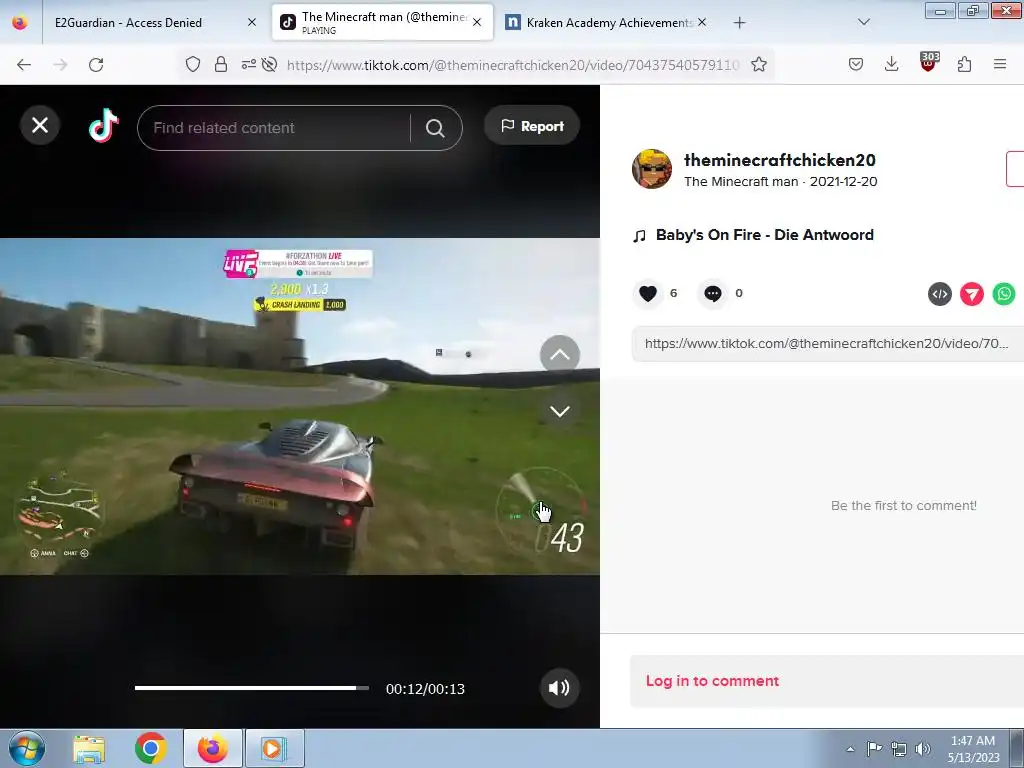This screenshot has width=1024, height=768.
Task: Close The Minecraft man tab
Action: point(477,22)
